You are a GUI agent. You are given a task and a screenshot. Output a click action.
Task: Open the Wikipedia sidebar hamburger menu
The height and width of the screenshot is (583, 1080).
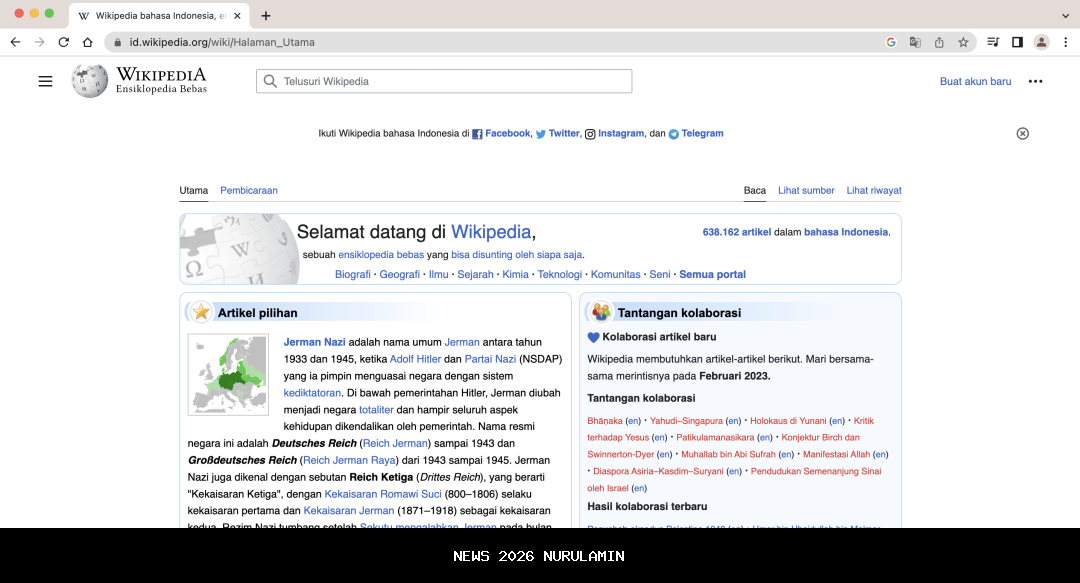click(x=45, y=81)
